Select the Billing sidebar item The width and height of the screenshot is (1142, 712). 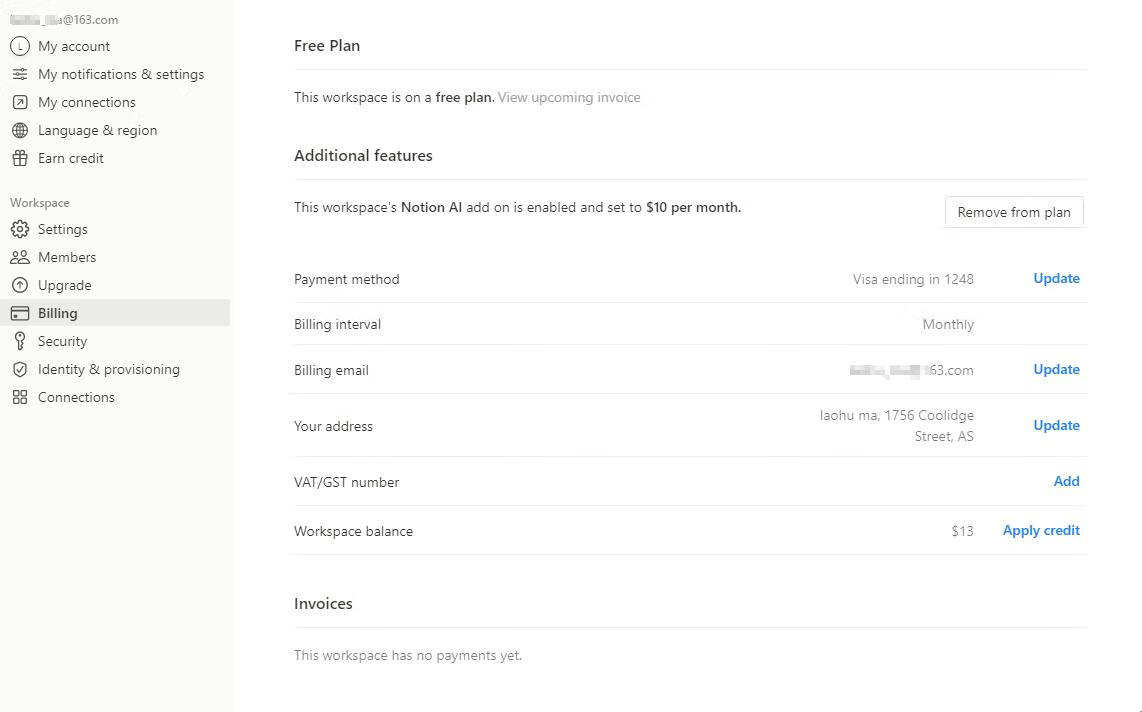115,313
